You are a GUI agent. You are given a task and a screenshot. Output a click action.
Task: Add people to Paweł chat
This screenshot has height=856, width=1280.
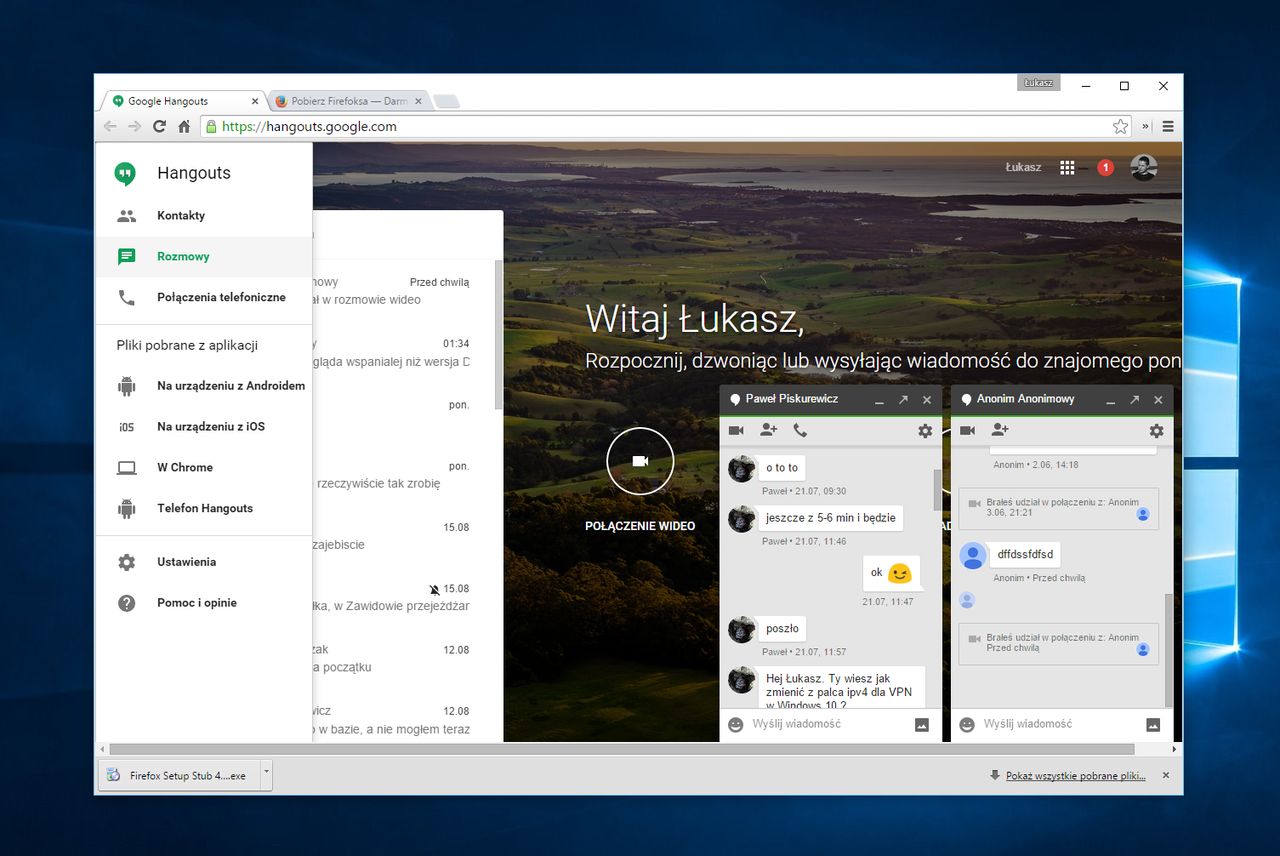tap(768, 430)
